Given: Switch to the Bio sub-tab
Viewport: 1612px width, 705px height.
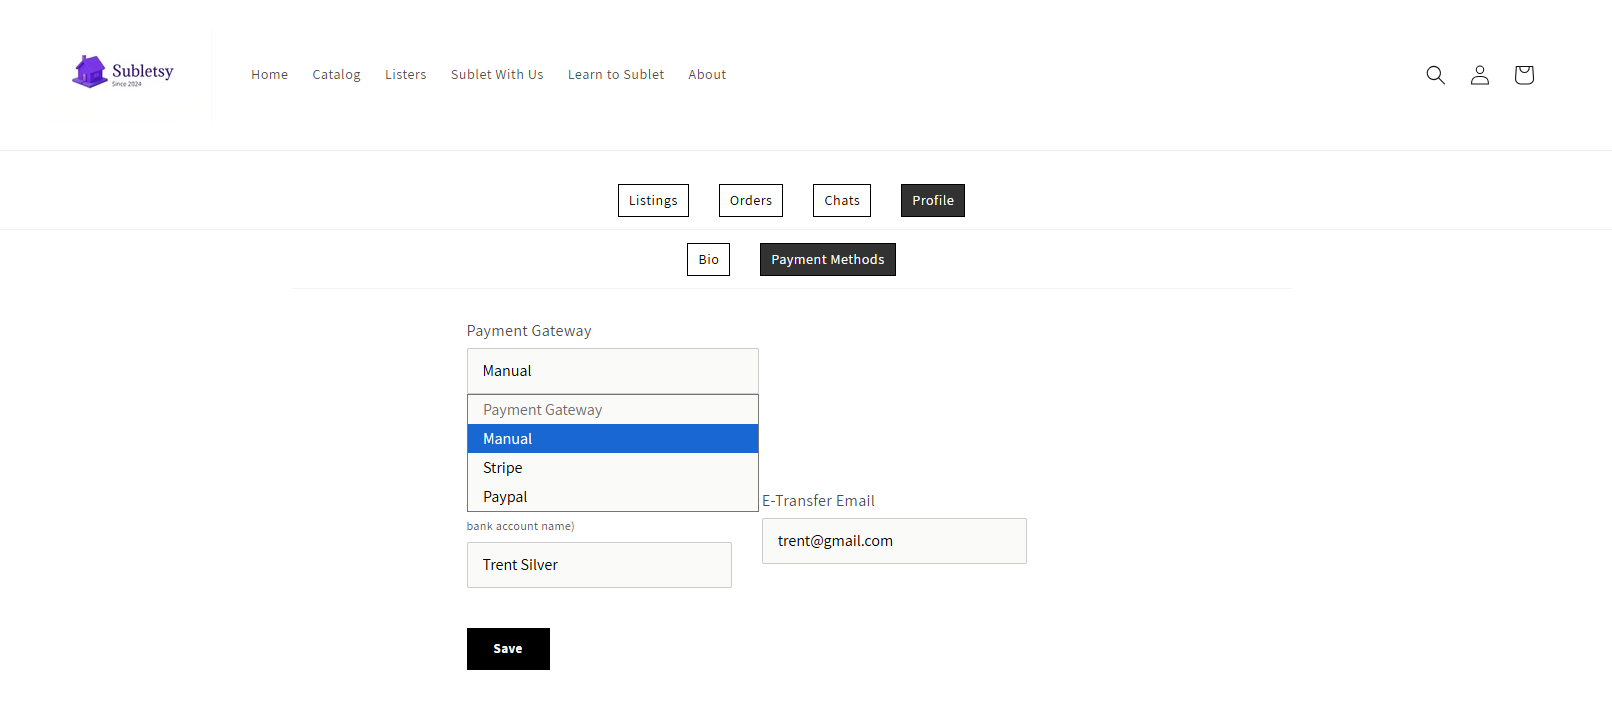Looking at the screenshot, I should point(708,260).
